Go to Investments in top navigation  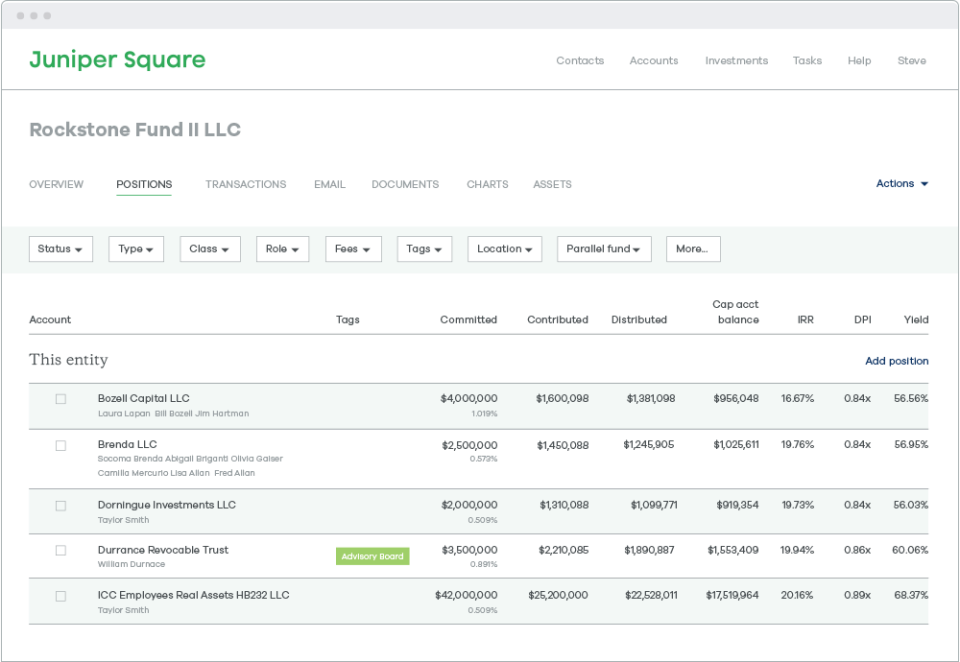tap(737, 61)
